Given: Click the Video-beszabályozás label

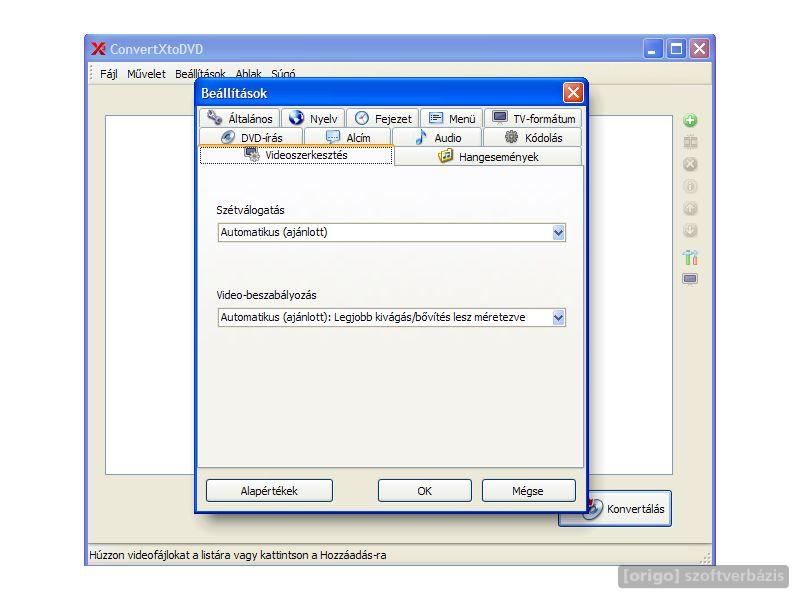Looking at the screenshot, I should (x=266, y=295).
